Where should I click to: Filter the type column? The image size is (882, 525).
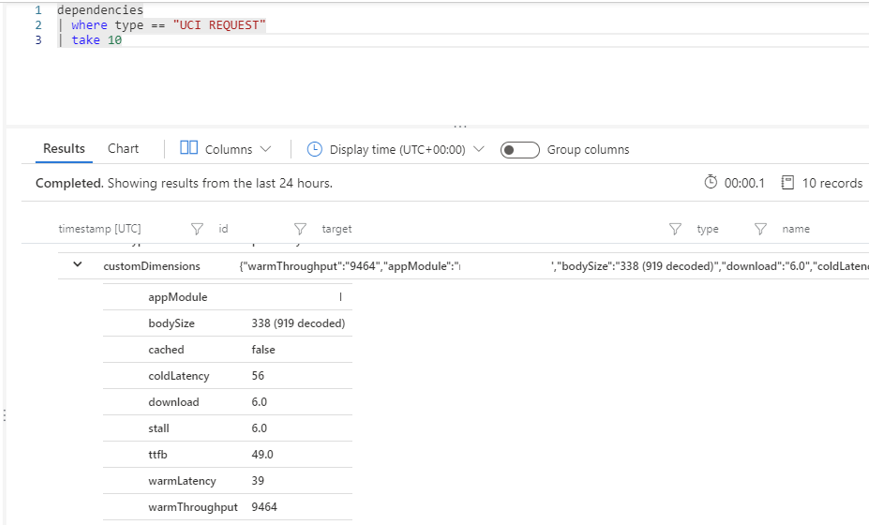pos(760,228)
